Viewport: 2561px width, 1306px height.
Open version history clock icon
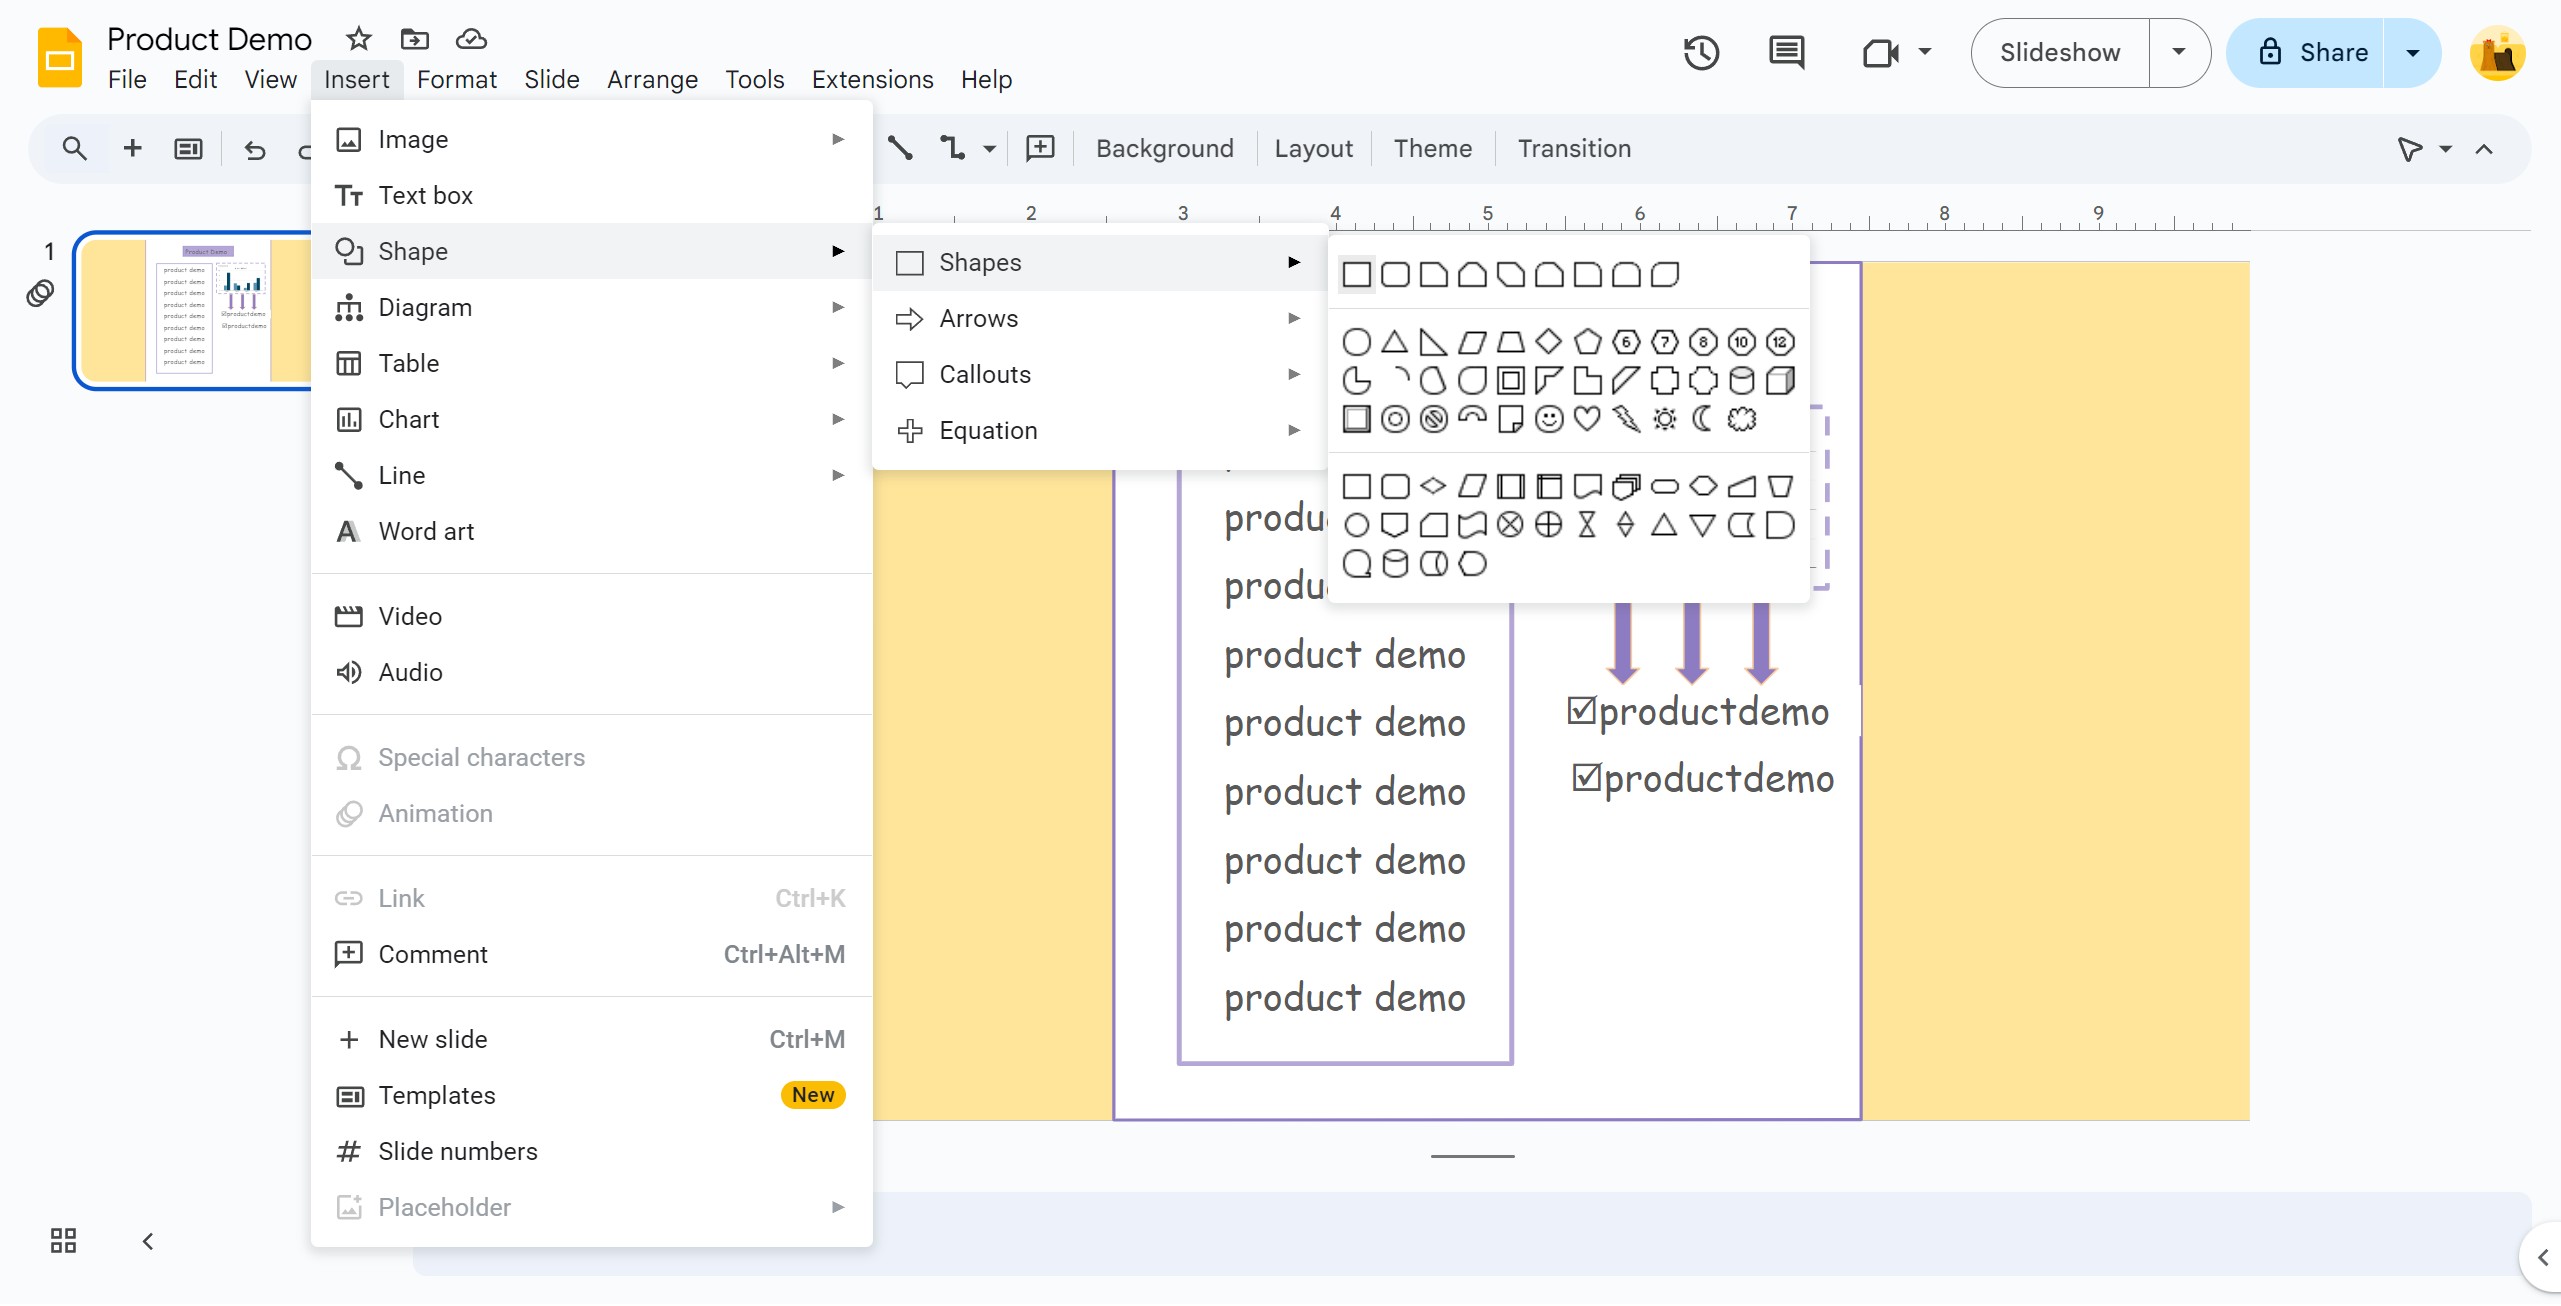tap(1701, 53)
